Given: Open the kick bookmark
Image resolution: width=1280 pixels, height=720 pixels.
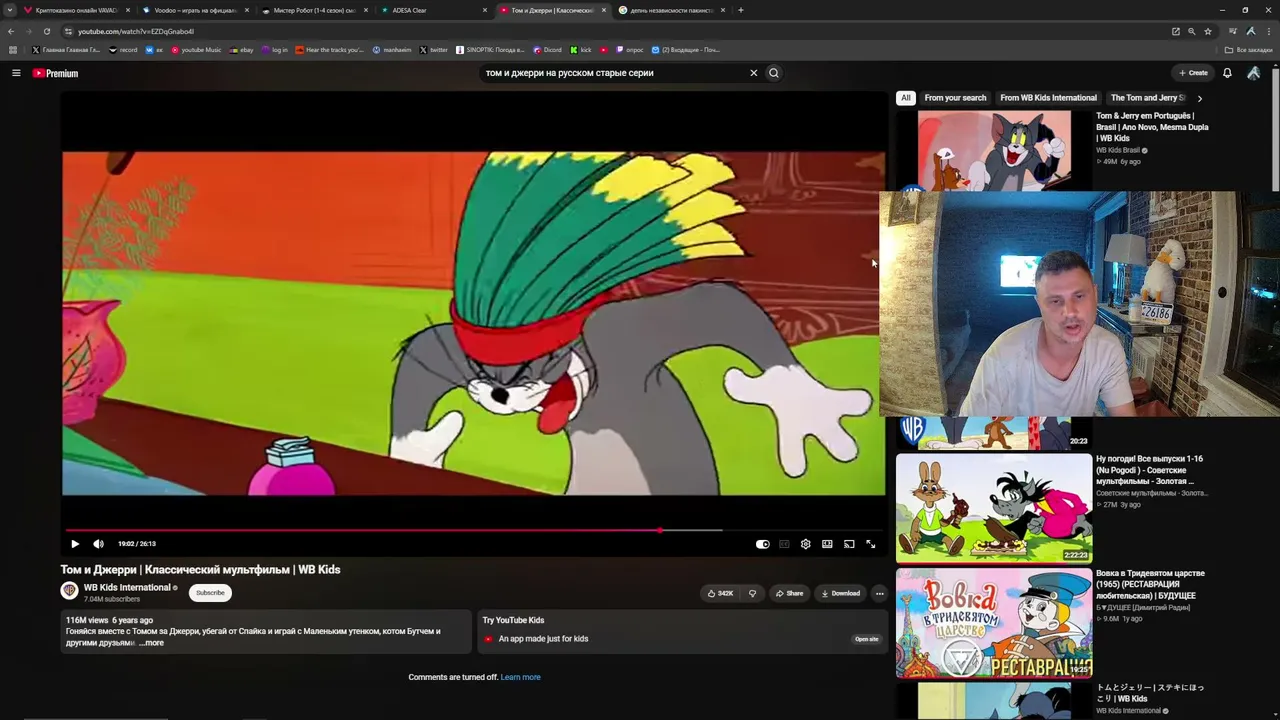Looking at the screenshot, I should click(581, 50).
